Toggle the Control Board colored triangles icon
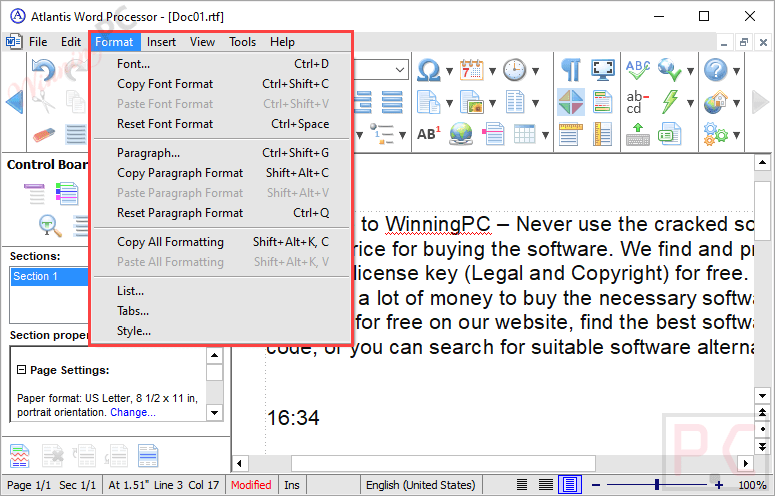The image size is (775, 496). [571, 102]
